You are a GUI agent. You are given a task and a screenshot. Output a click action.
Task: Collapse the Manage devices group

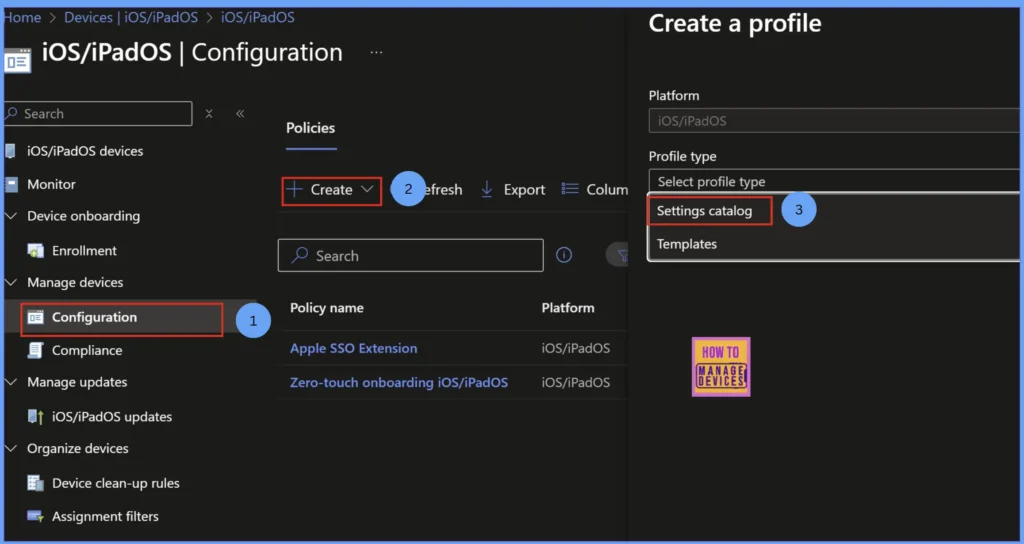(11, 283)
